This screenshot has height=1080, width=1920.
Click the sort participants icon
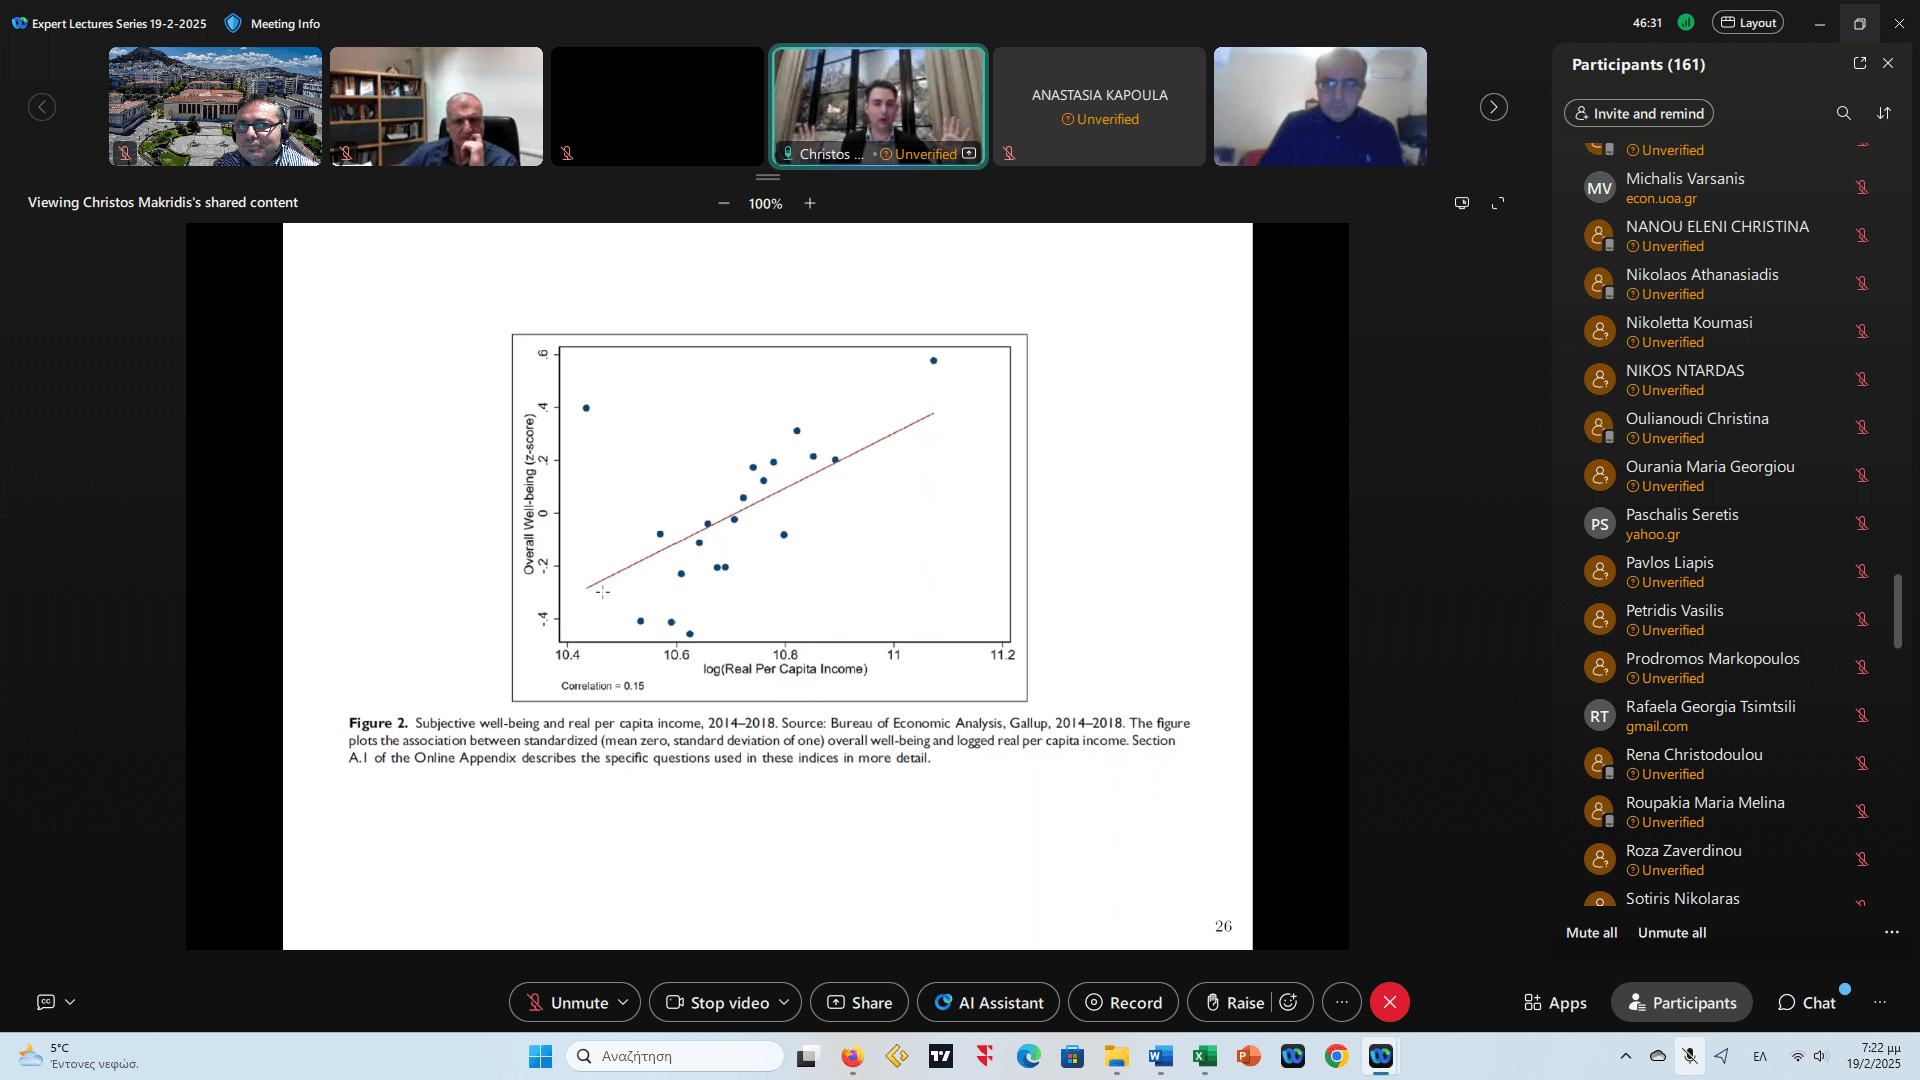click(1884, 113)
